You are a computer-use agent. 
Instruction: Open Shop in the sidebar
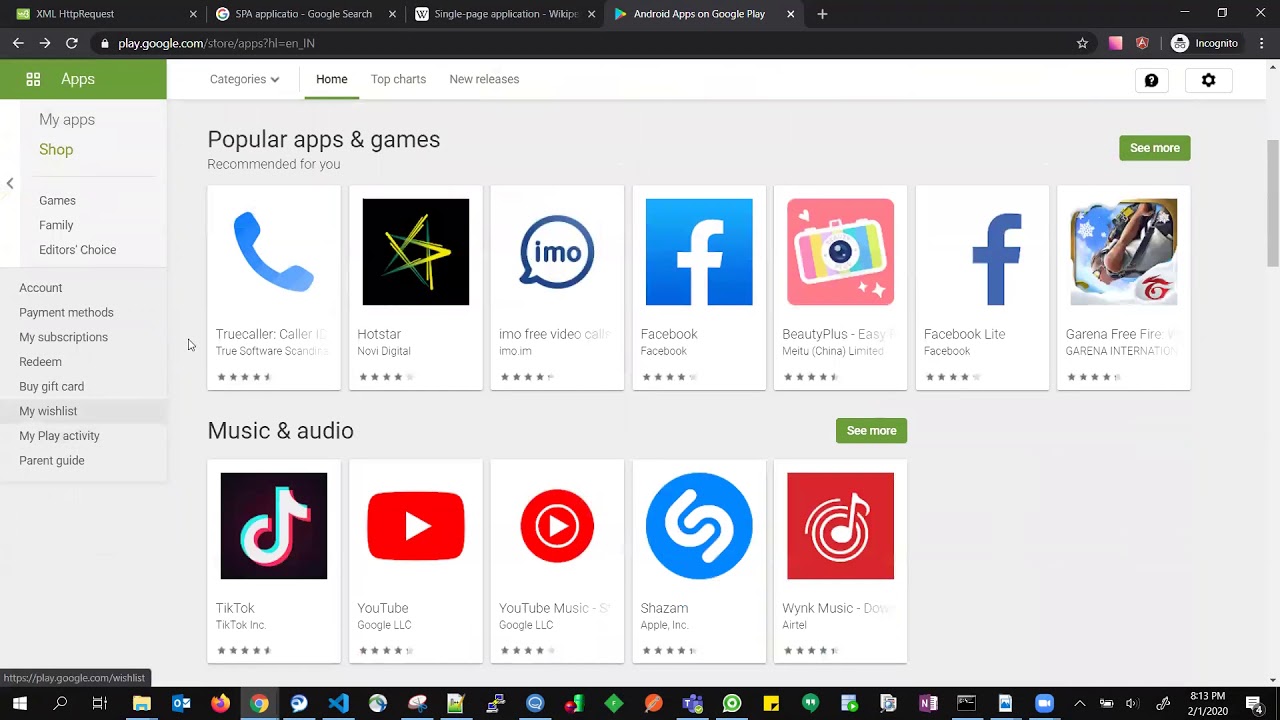[56, 149]
